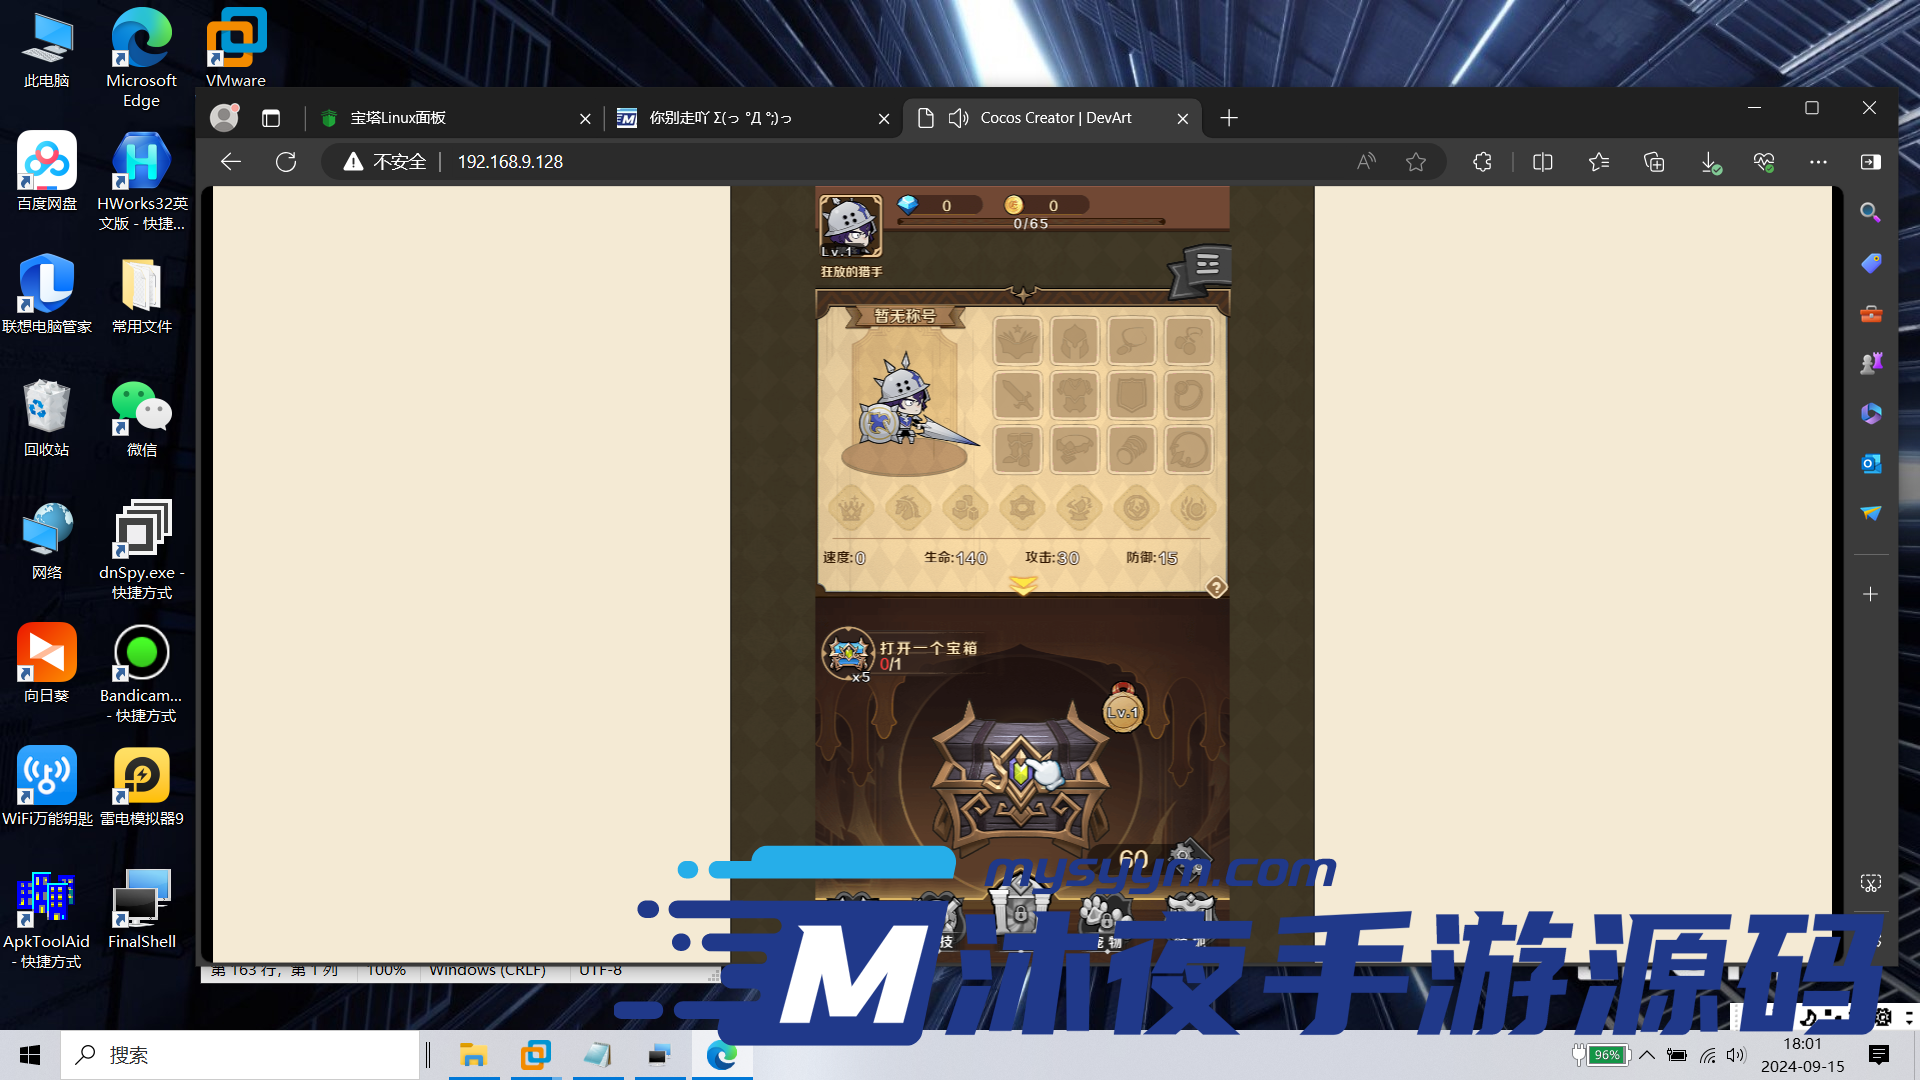Switch to the 宝塔Linux面板 tab
The width and height of the screenshot is (1920, 1080).
pyautogui.click(x=397, y=118)
